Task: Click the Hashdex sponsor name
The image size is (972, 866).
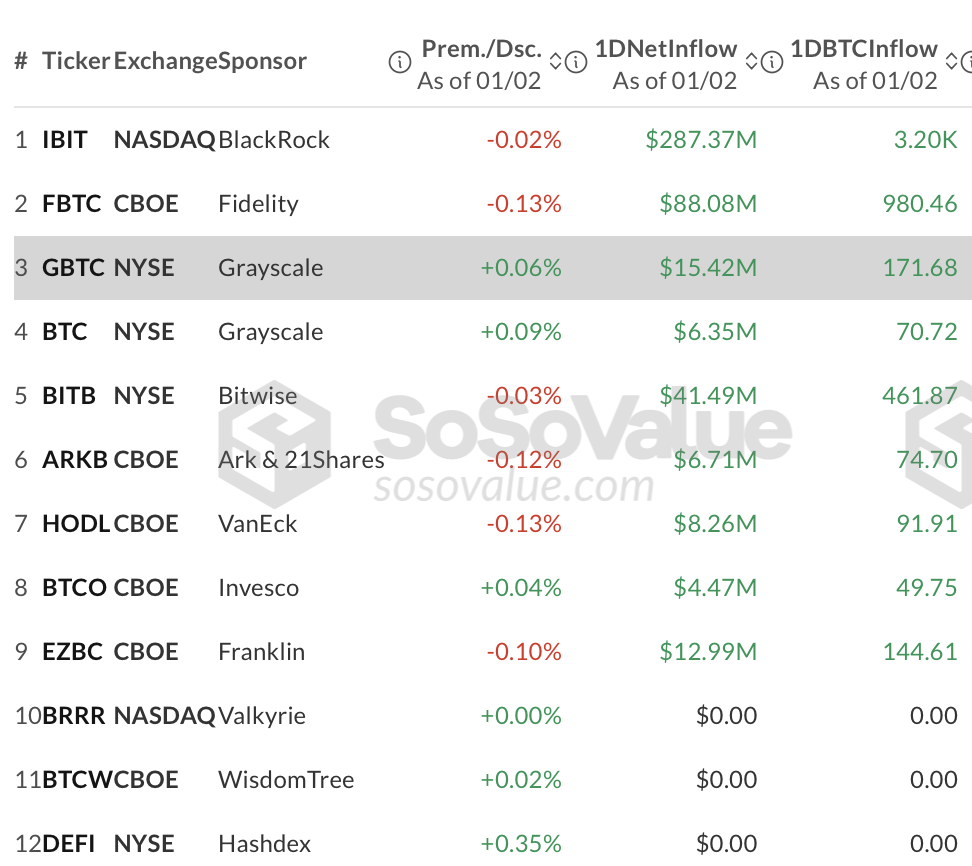Action: point(265,844)
